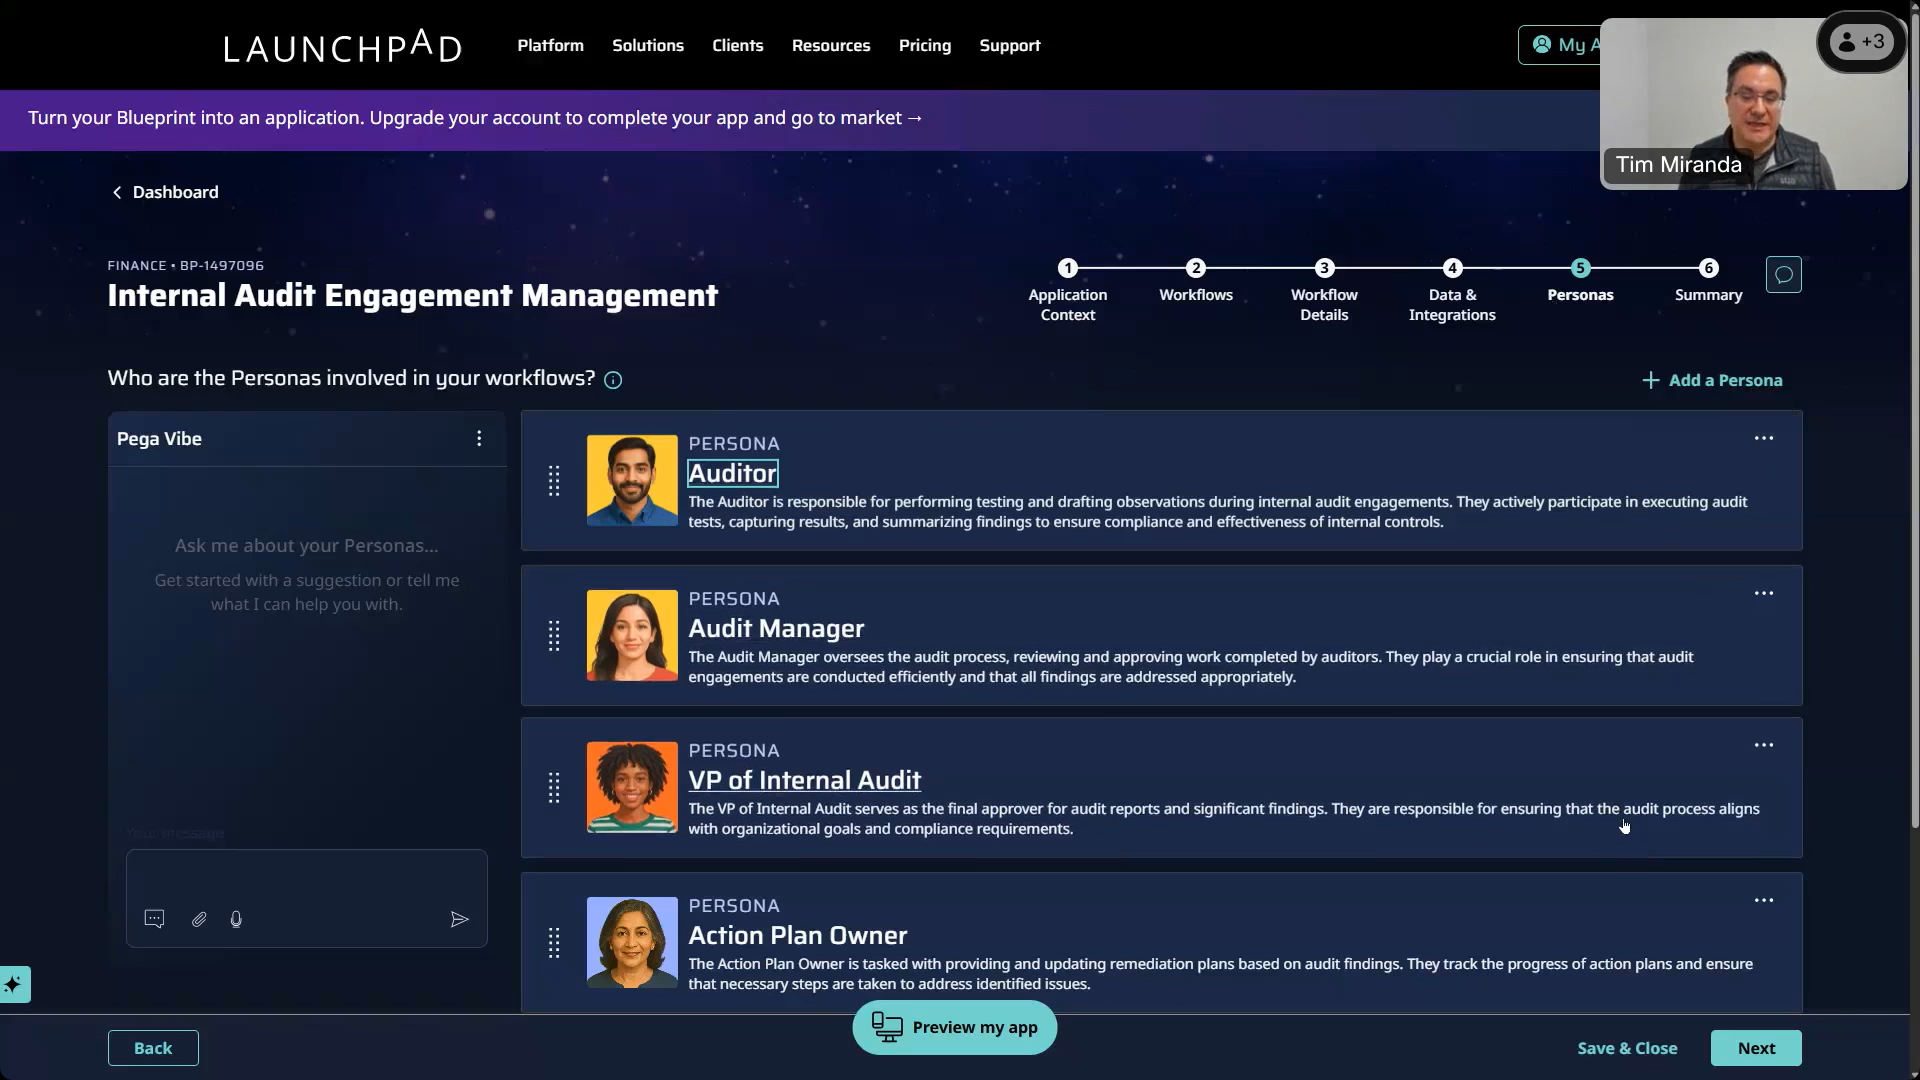This screenshot has width=1920, height=1080.
Task: Open Pega Vibe panel kebab menu
Action: 479,439
